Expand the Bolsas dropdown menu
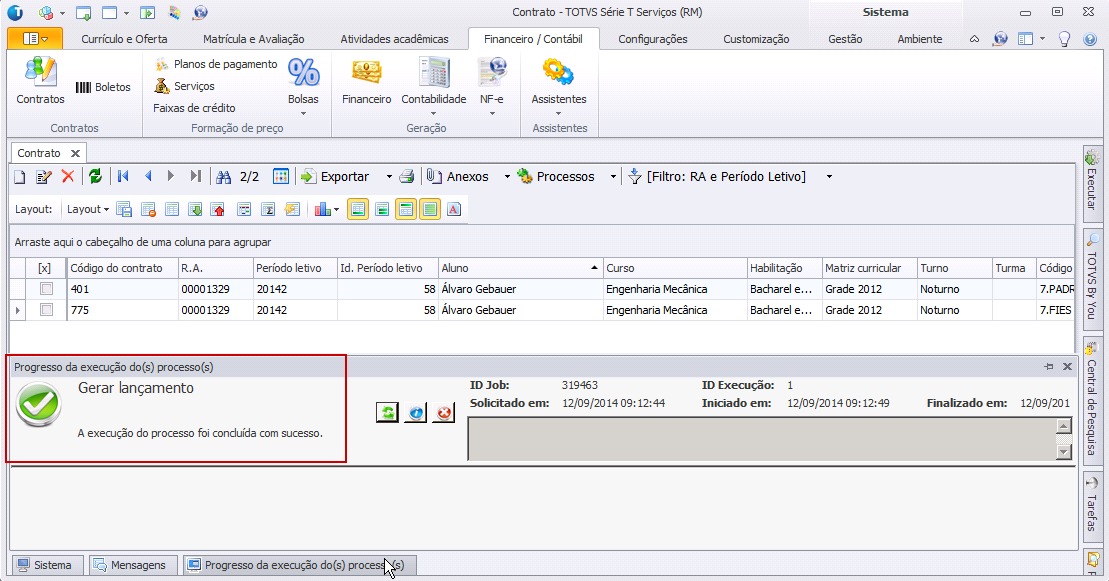This screenshot has width=1109, height=581. [x=303, y=112]
